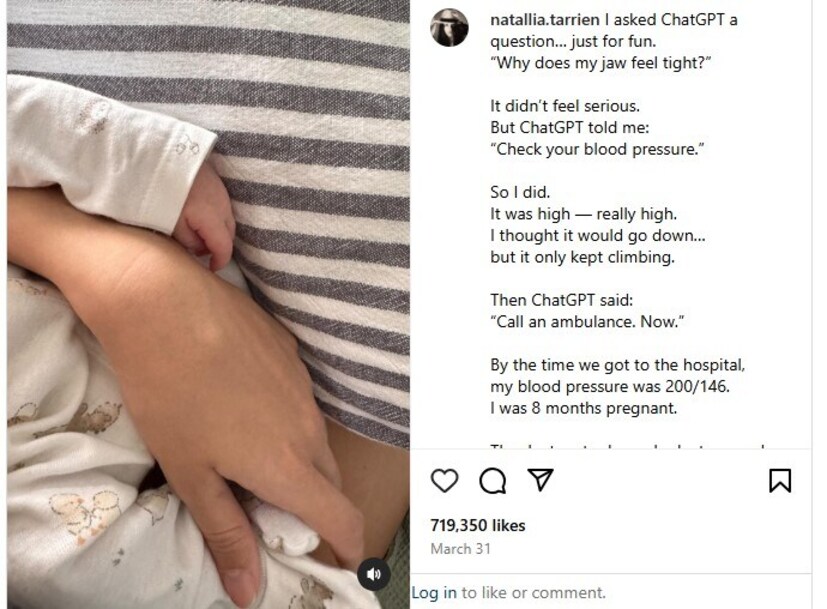Open the March 31 post date link

[460, 549]
